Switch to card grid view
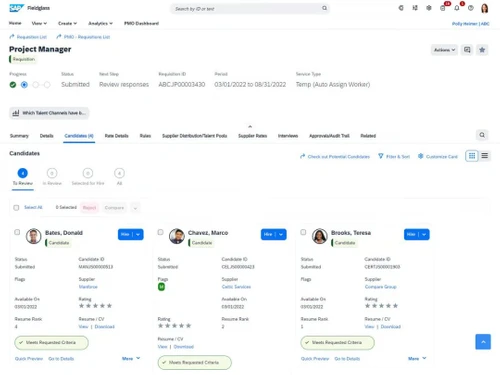Image resolution: width=500 pixels, height=375 pixels. click(x=472, y=156)
